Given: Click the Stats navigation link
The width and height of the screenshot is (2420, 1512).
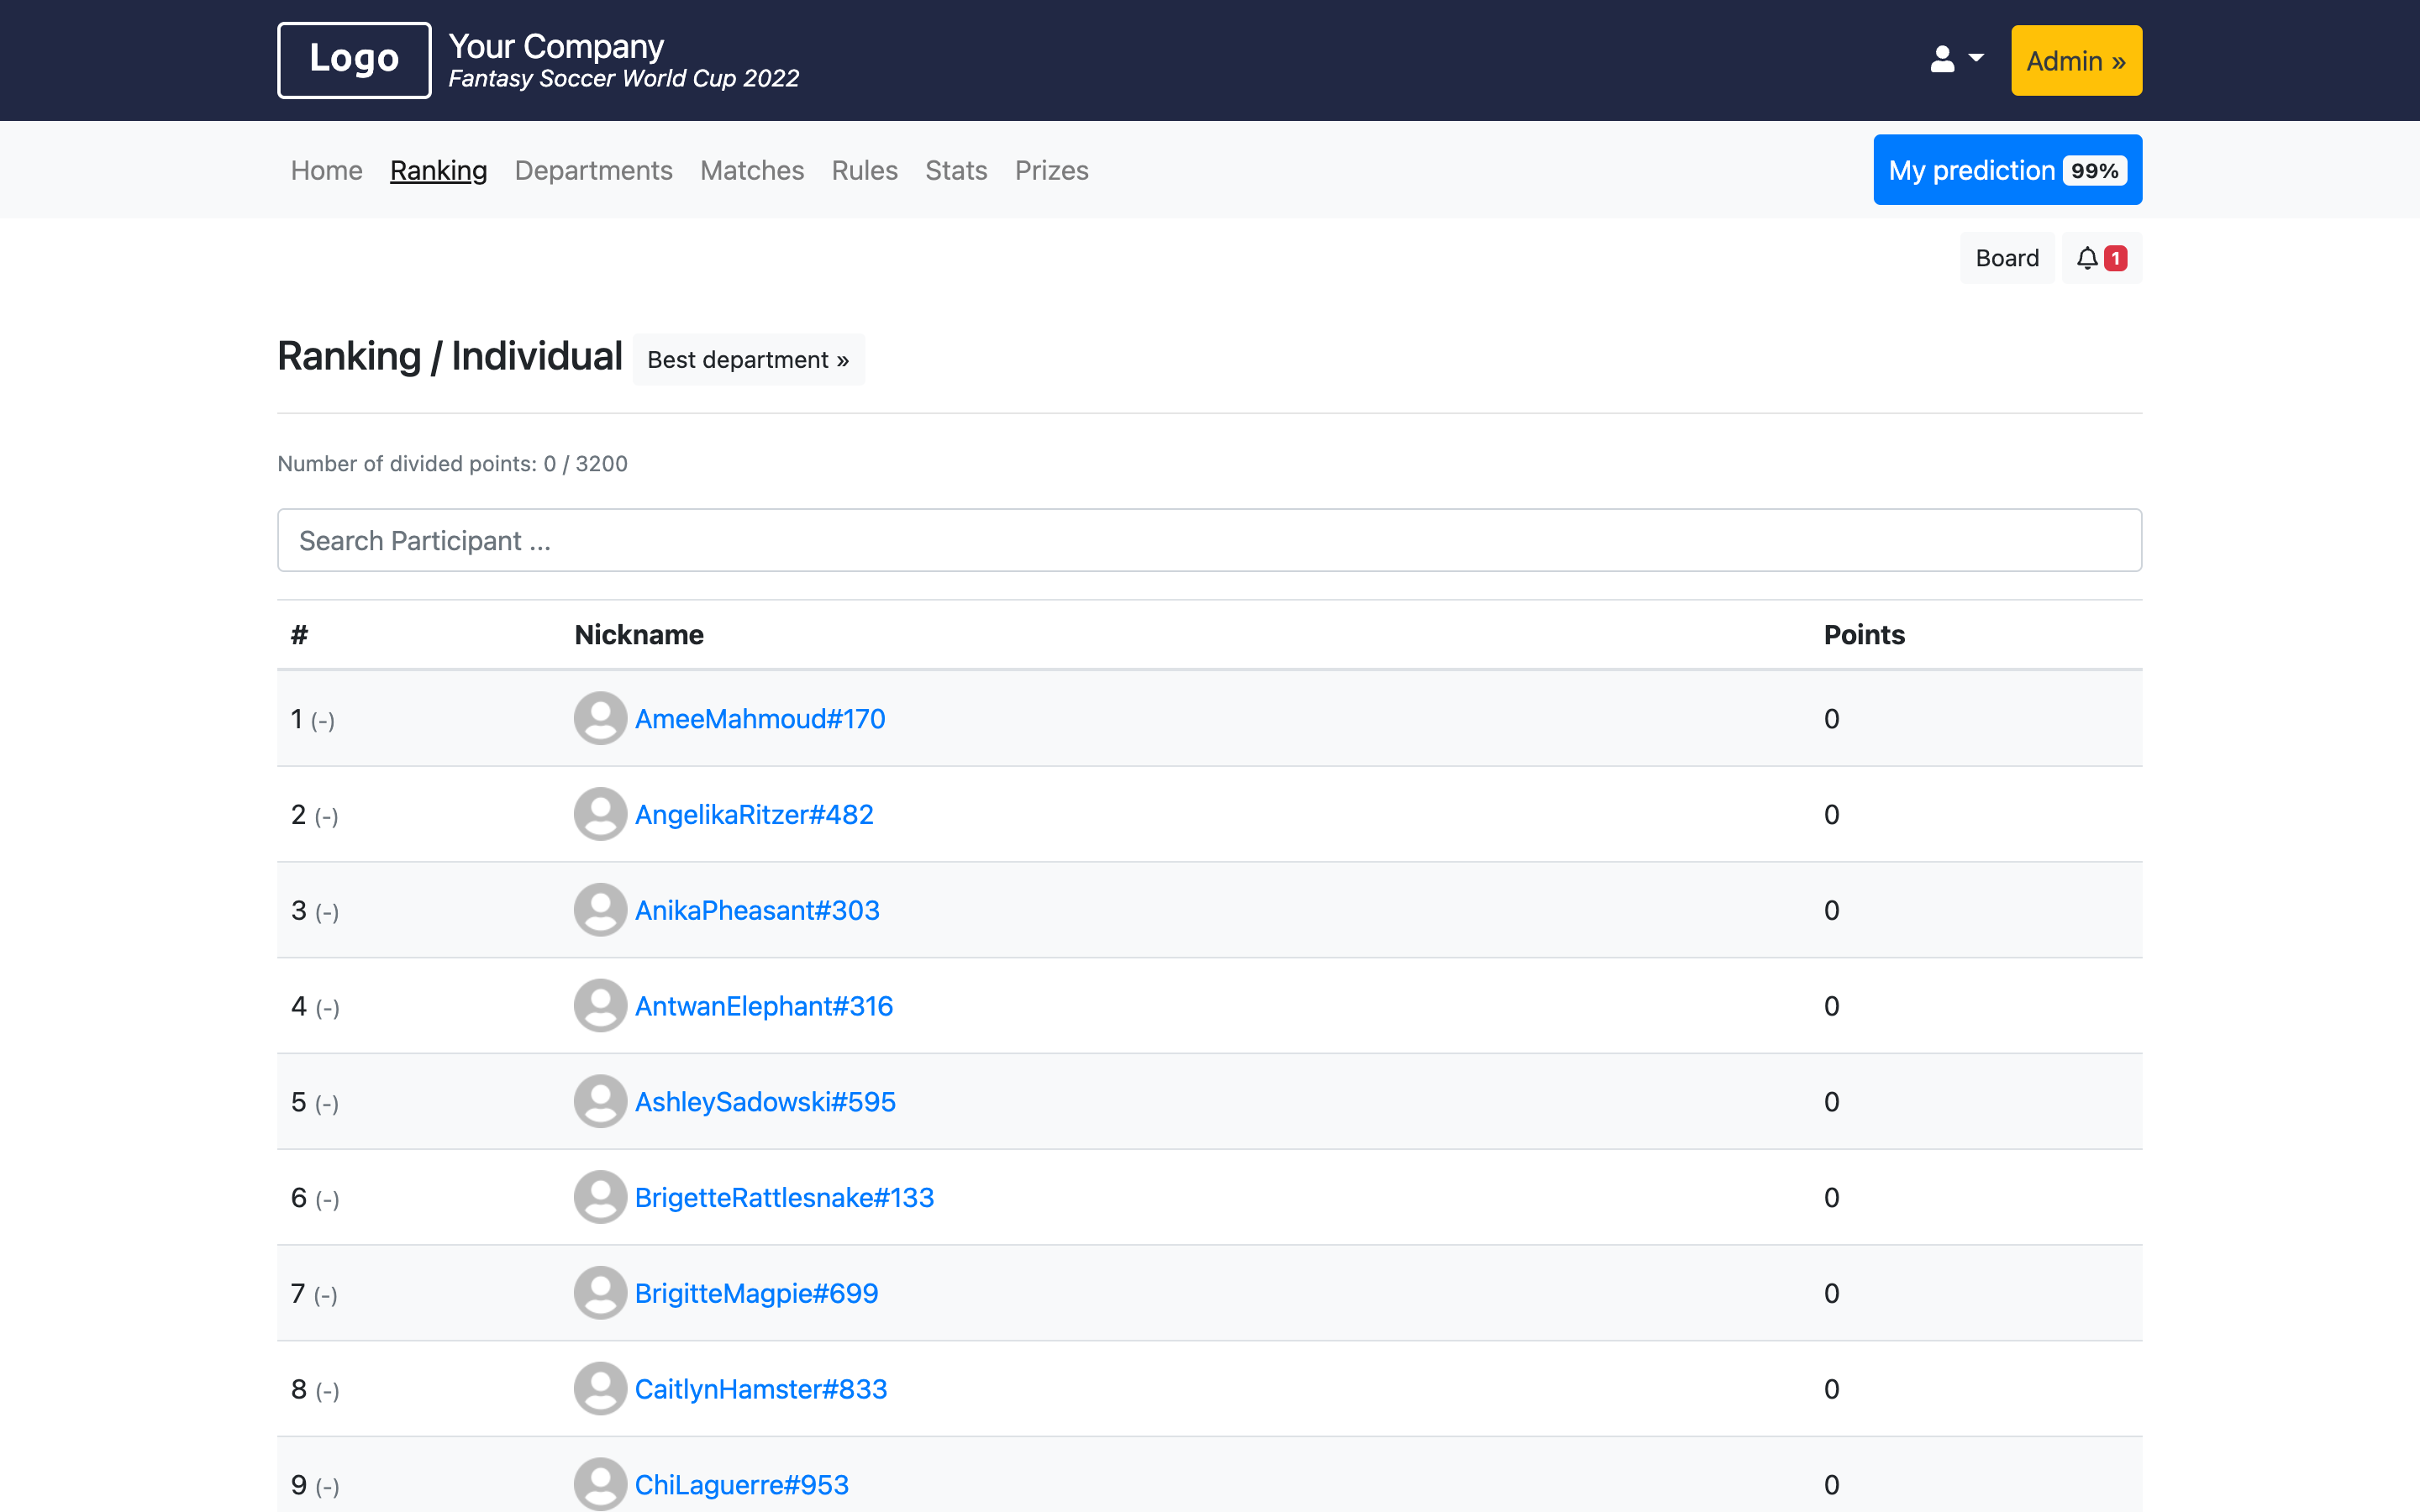Looking at the screenshot, I should (956, 169).
